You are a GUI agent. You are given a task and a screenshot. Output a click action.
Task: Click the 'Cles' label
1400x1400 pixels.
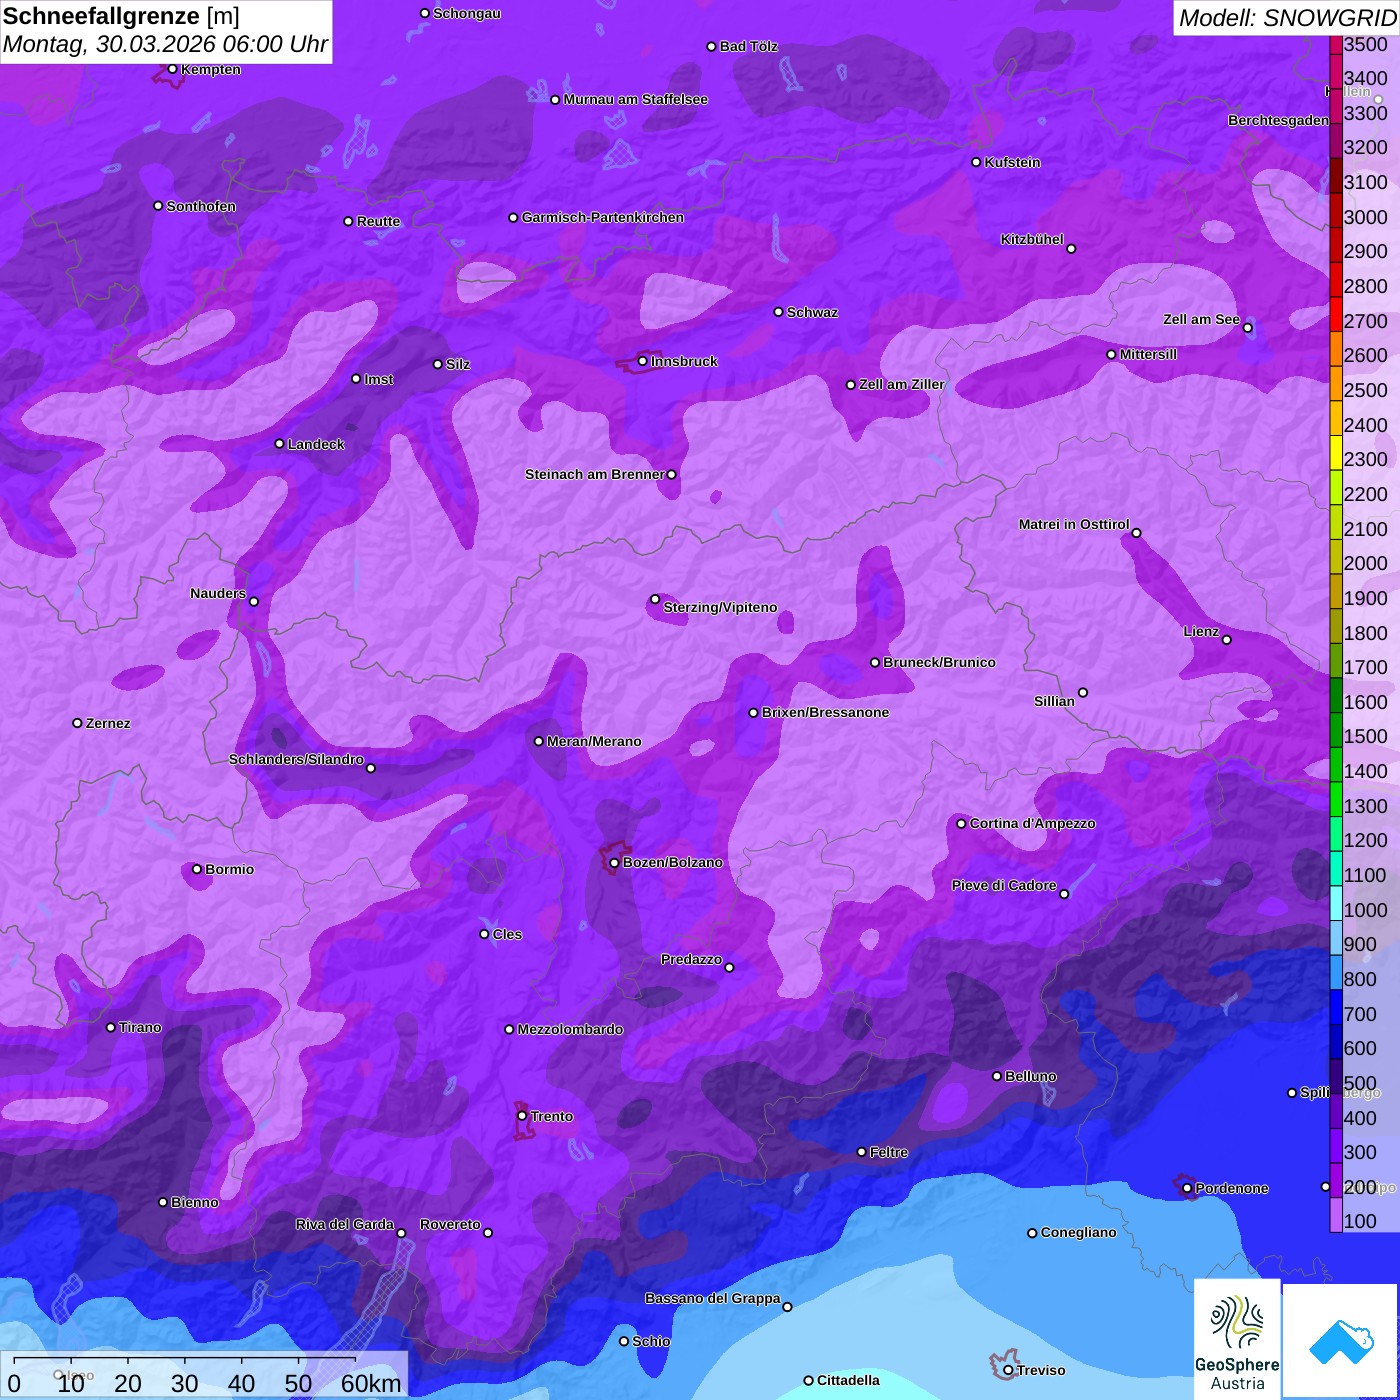pyautogui.click(x=507, y=934)
